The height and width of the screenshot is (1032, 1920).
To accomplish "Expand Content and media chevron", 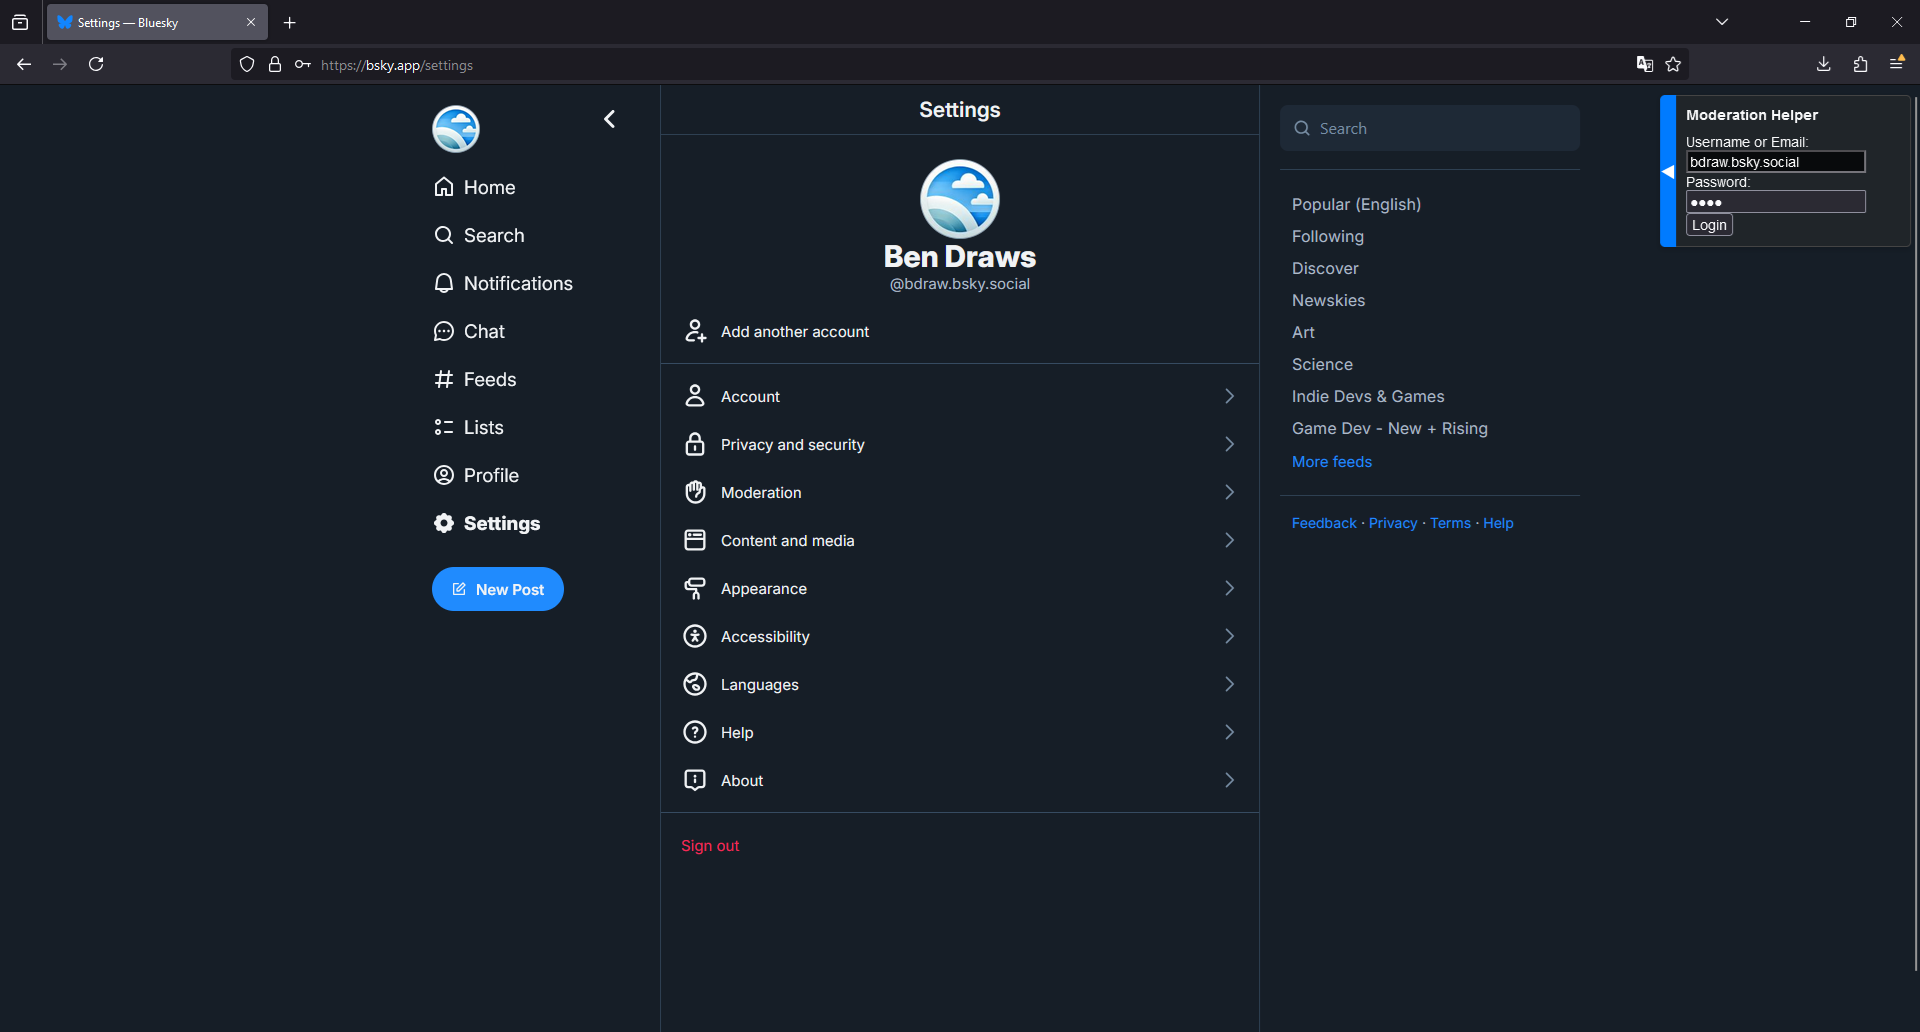I will tap(1229, 540).
